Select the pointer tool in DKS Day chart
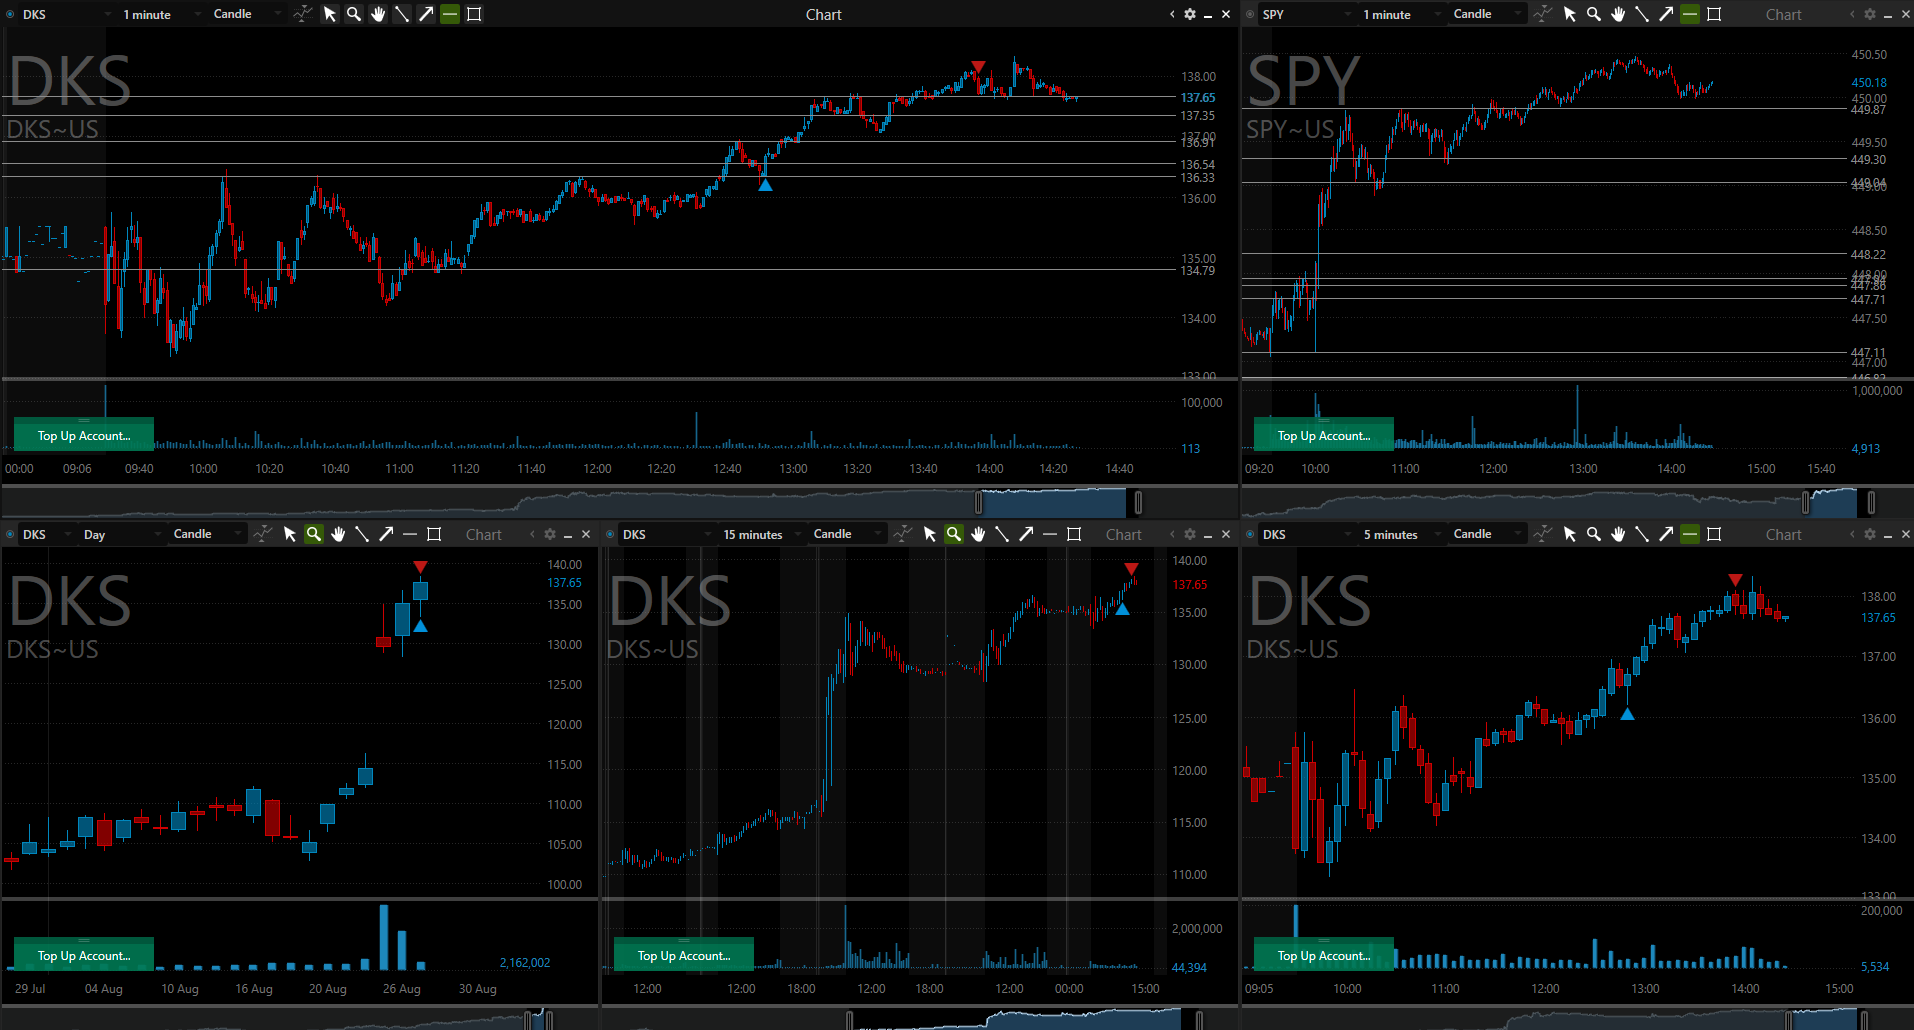Image resolution: width=1914 pixels, height=1030 pixels. 290,534
